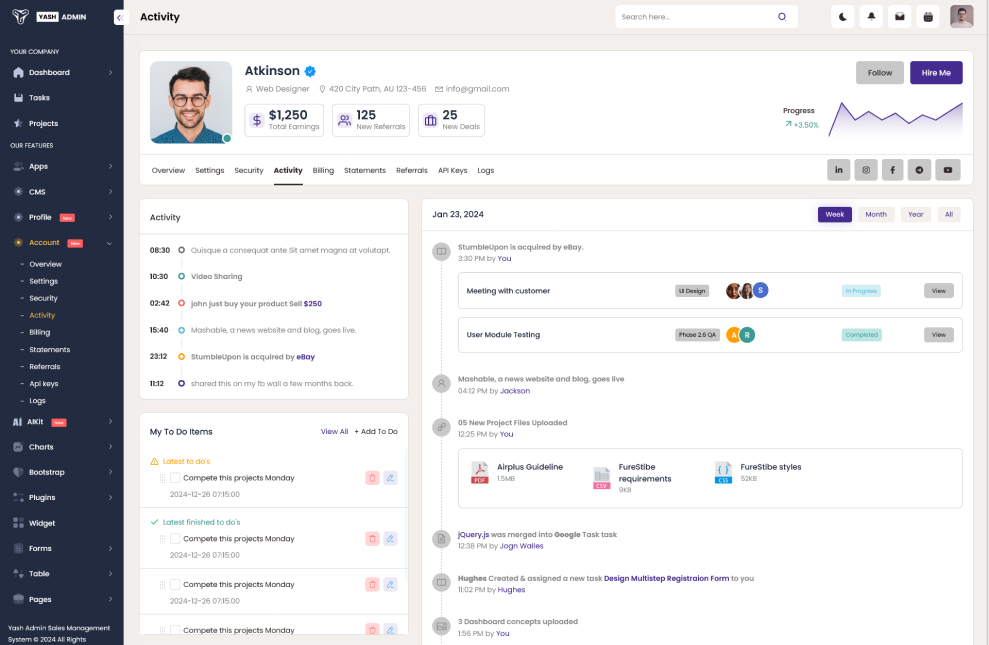This screenshot has width=989, height=645.
Task: Open the mail inbox icon
Action: [x=899, y=17]
